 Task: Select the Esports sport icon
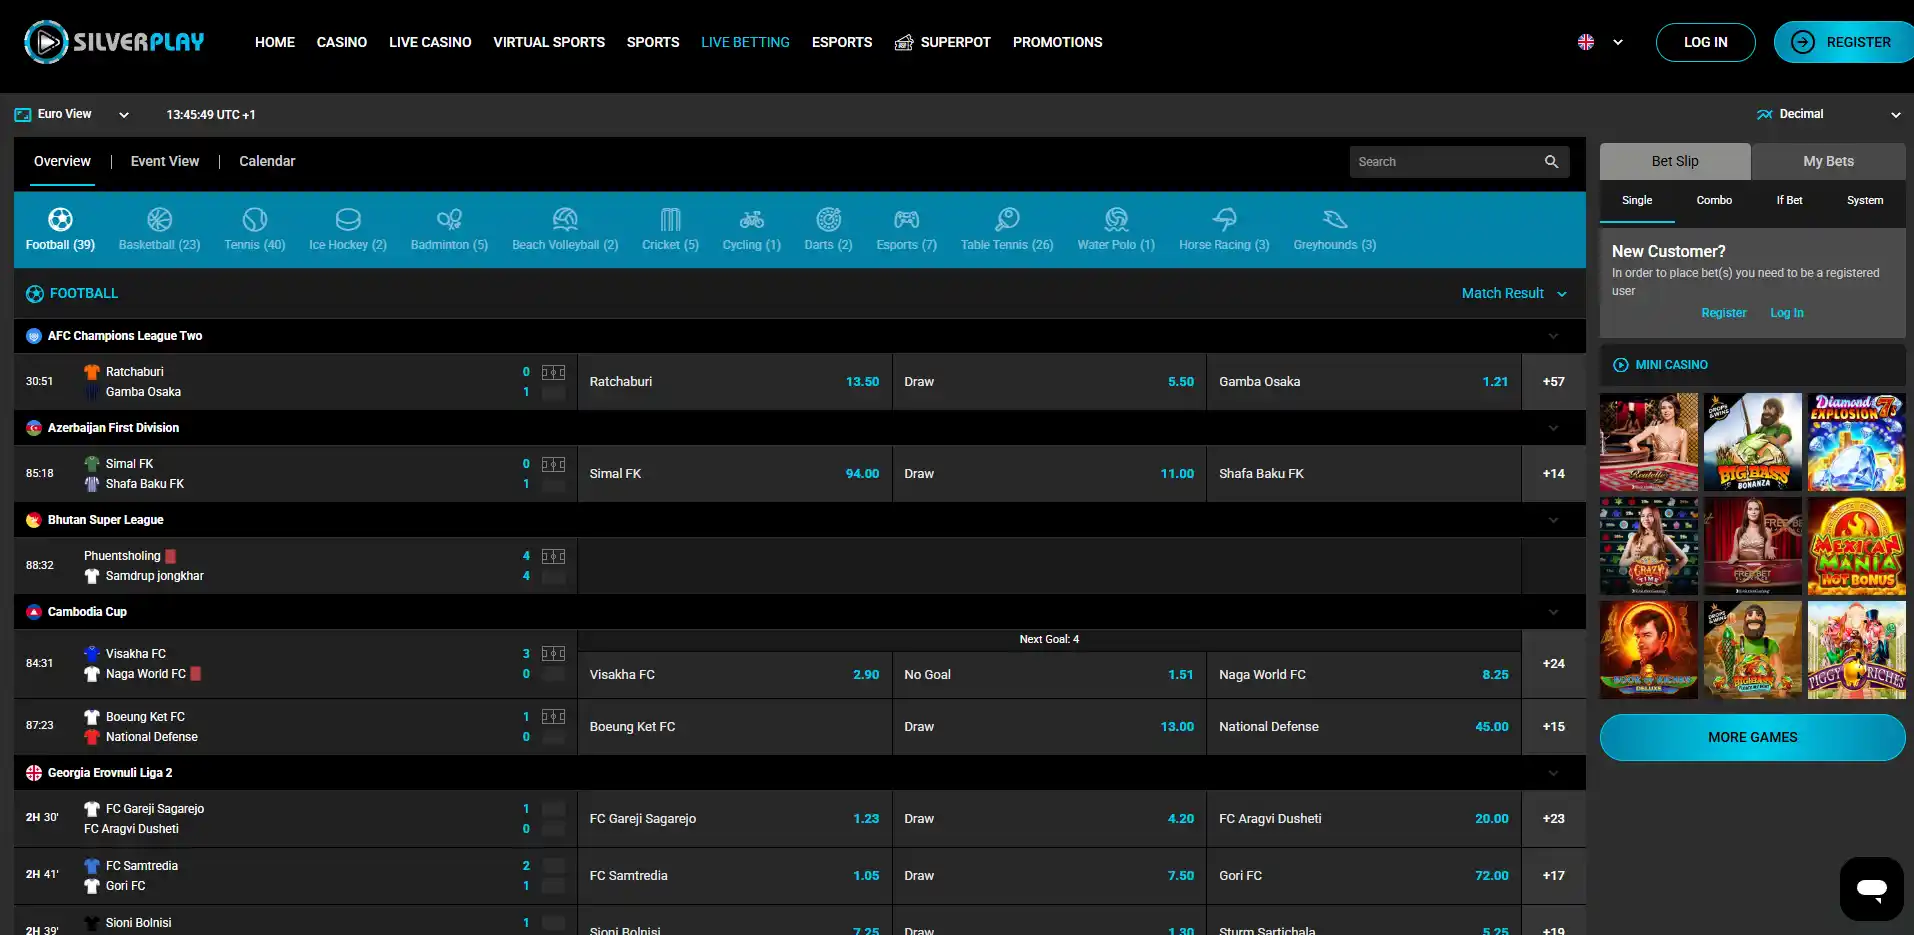point(906,219)
